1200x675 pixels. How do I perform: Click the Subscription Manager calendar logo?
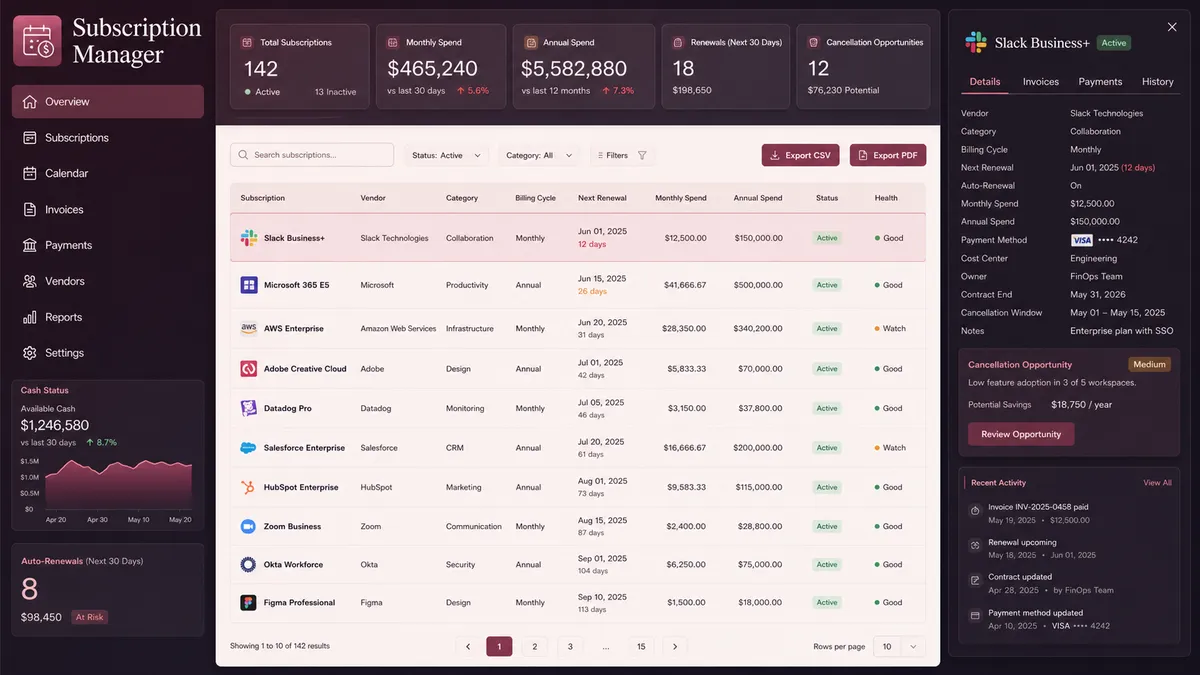point(38,41)
